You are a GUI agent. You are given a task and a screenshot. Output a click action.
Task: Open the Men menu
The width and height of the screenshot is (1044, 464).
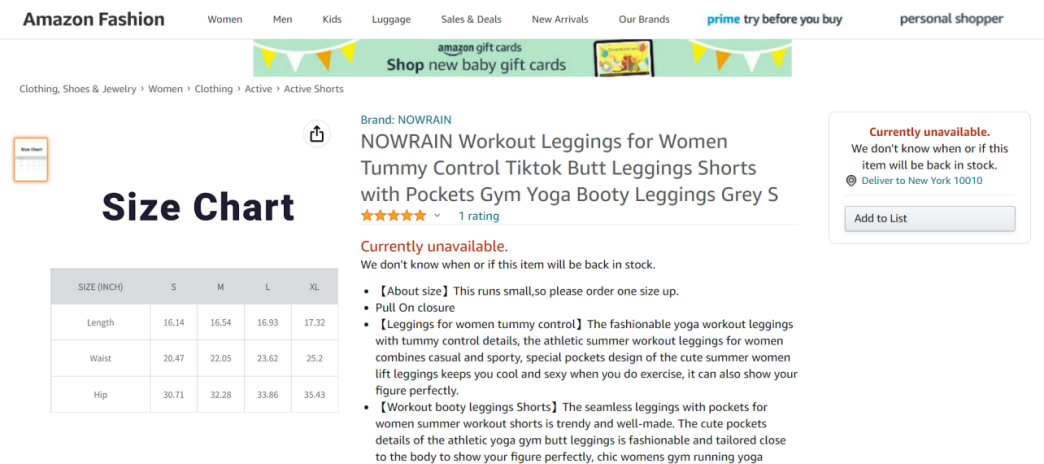(282, 19)
